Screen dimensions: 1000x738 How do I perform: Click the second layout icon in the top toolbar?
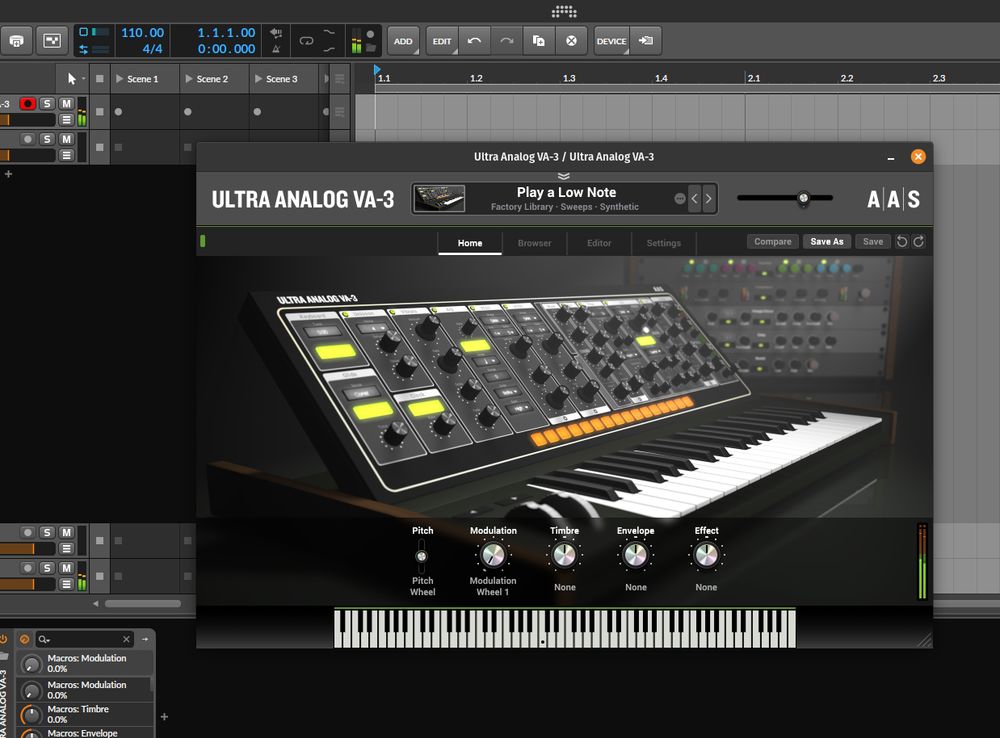coord(52,41)
